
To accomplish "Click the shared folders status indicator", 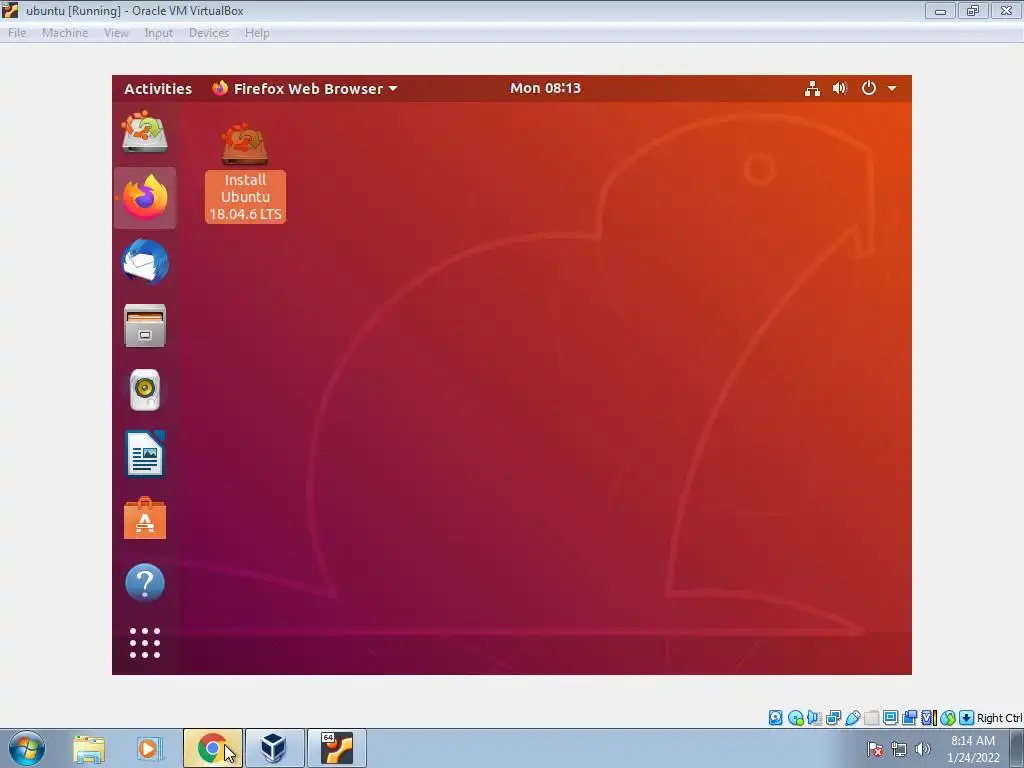I will [872, 718].
